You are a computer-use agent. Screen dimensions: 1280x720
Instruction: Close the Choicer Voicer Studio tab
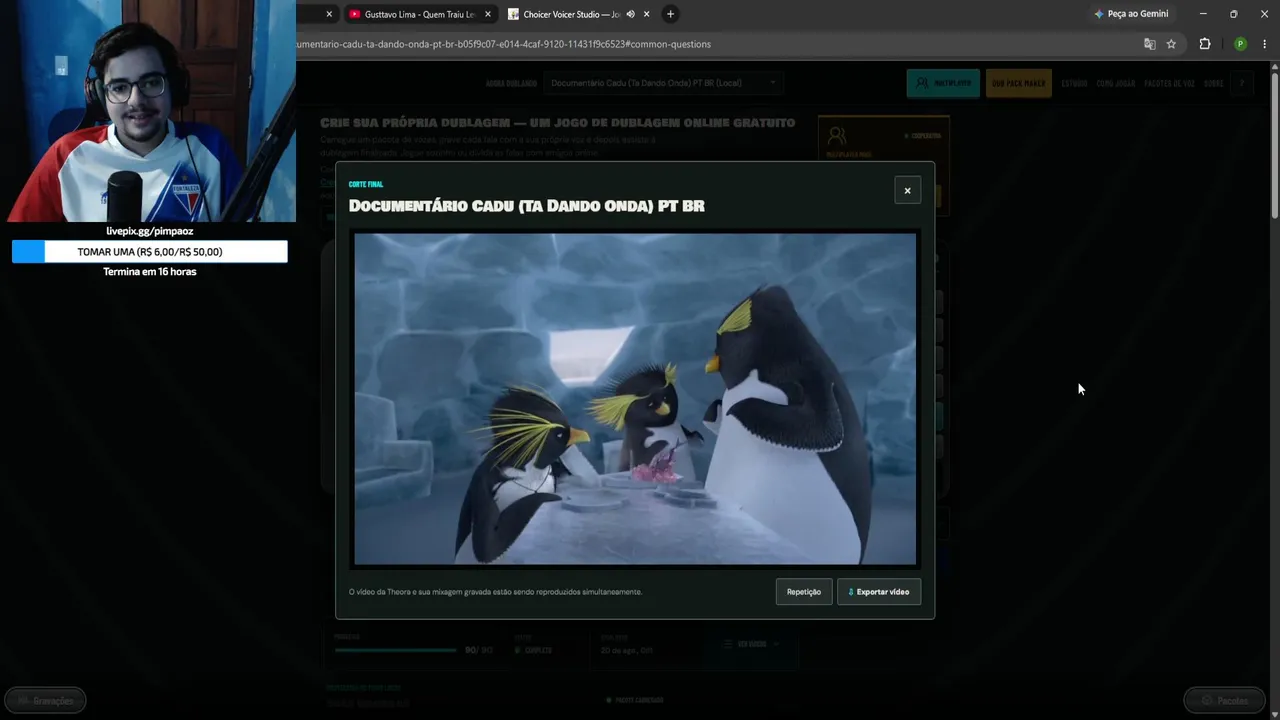(647, 14)
